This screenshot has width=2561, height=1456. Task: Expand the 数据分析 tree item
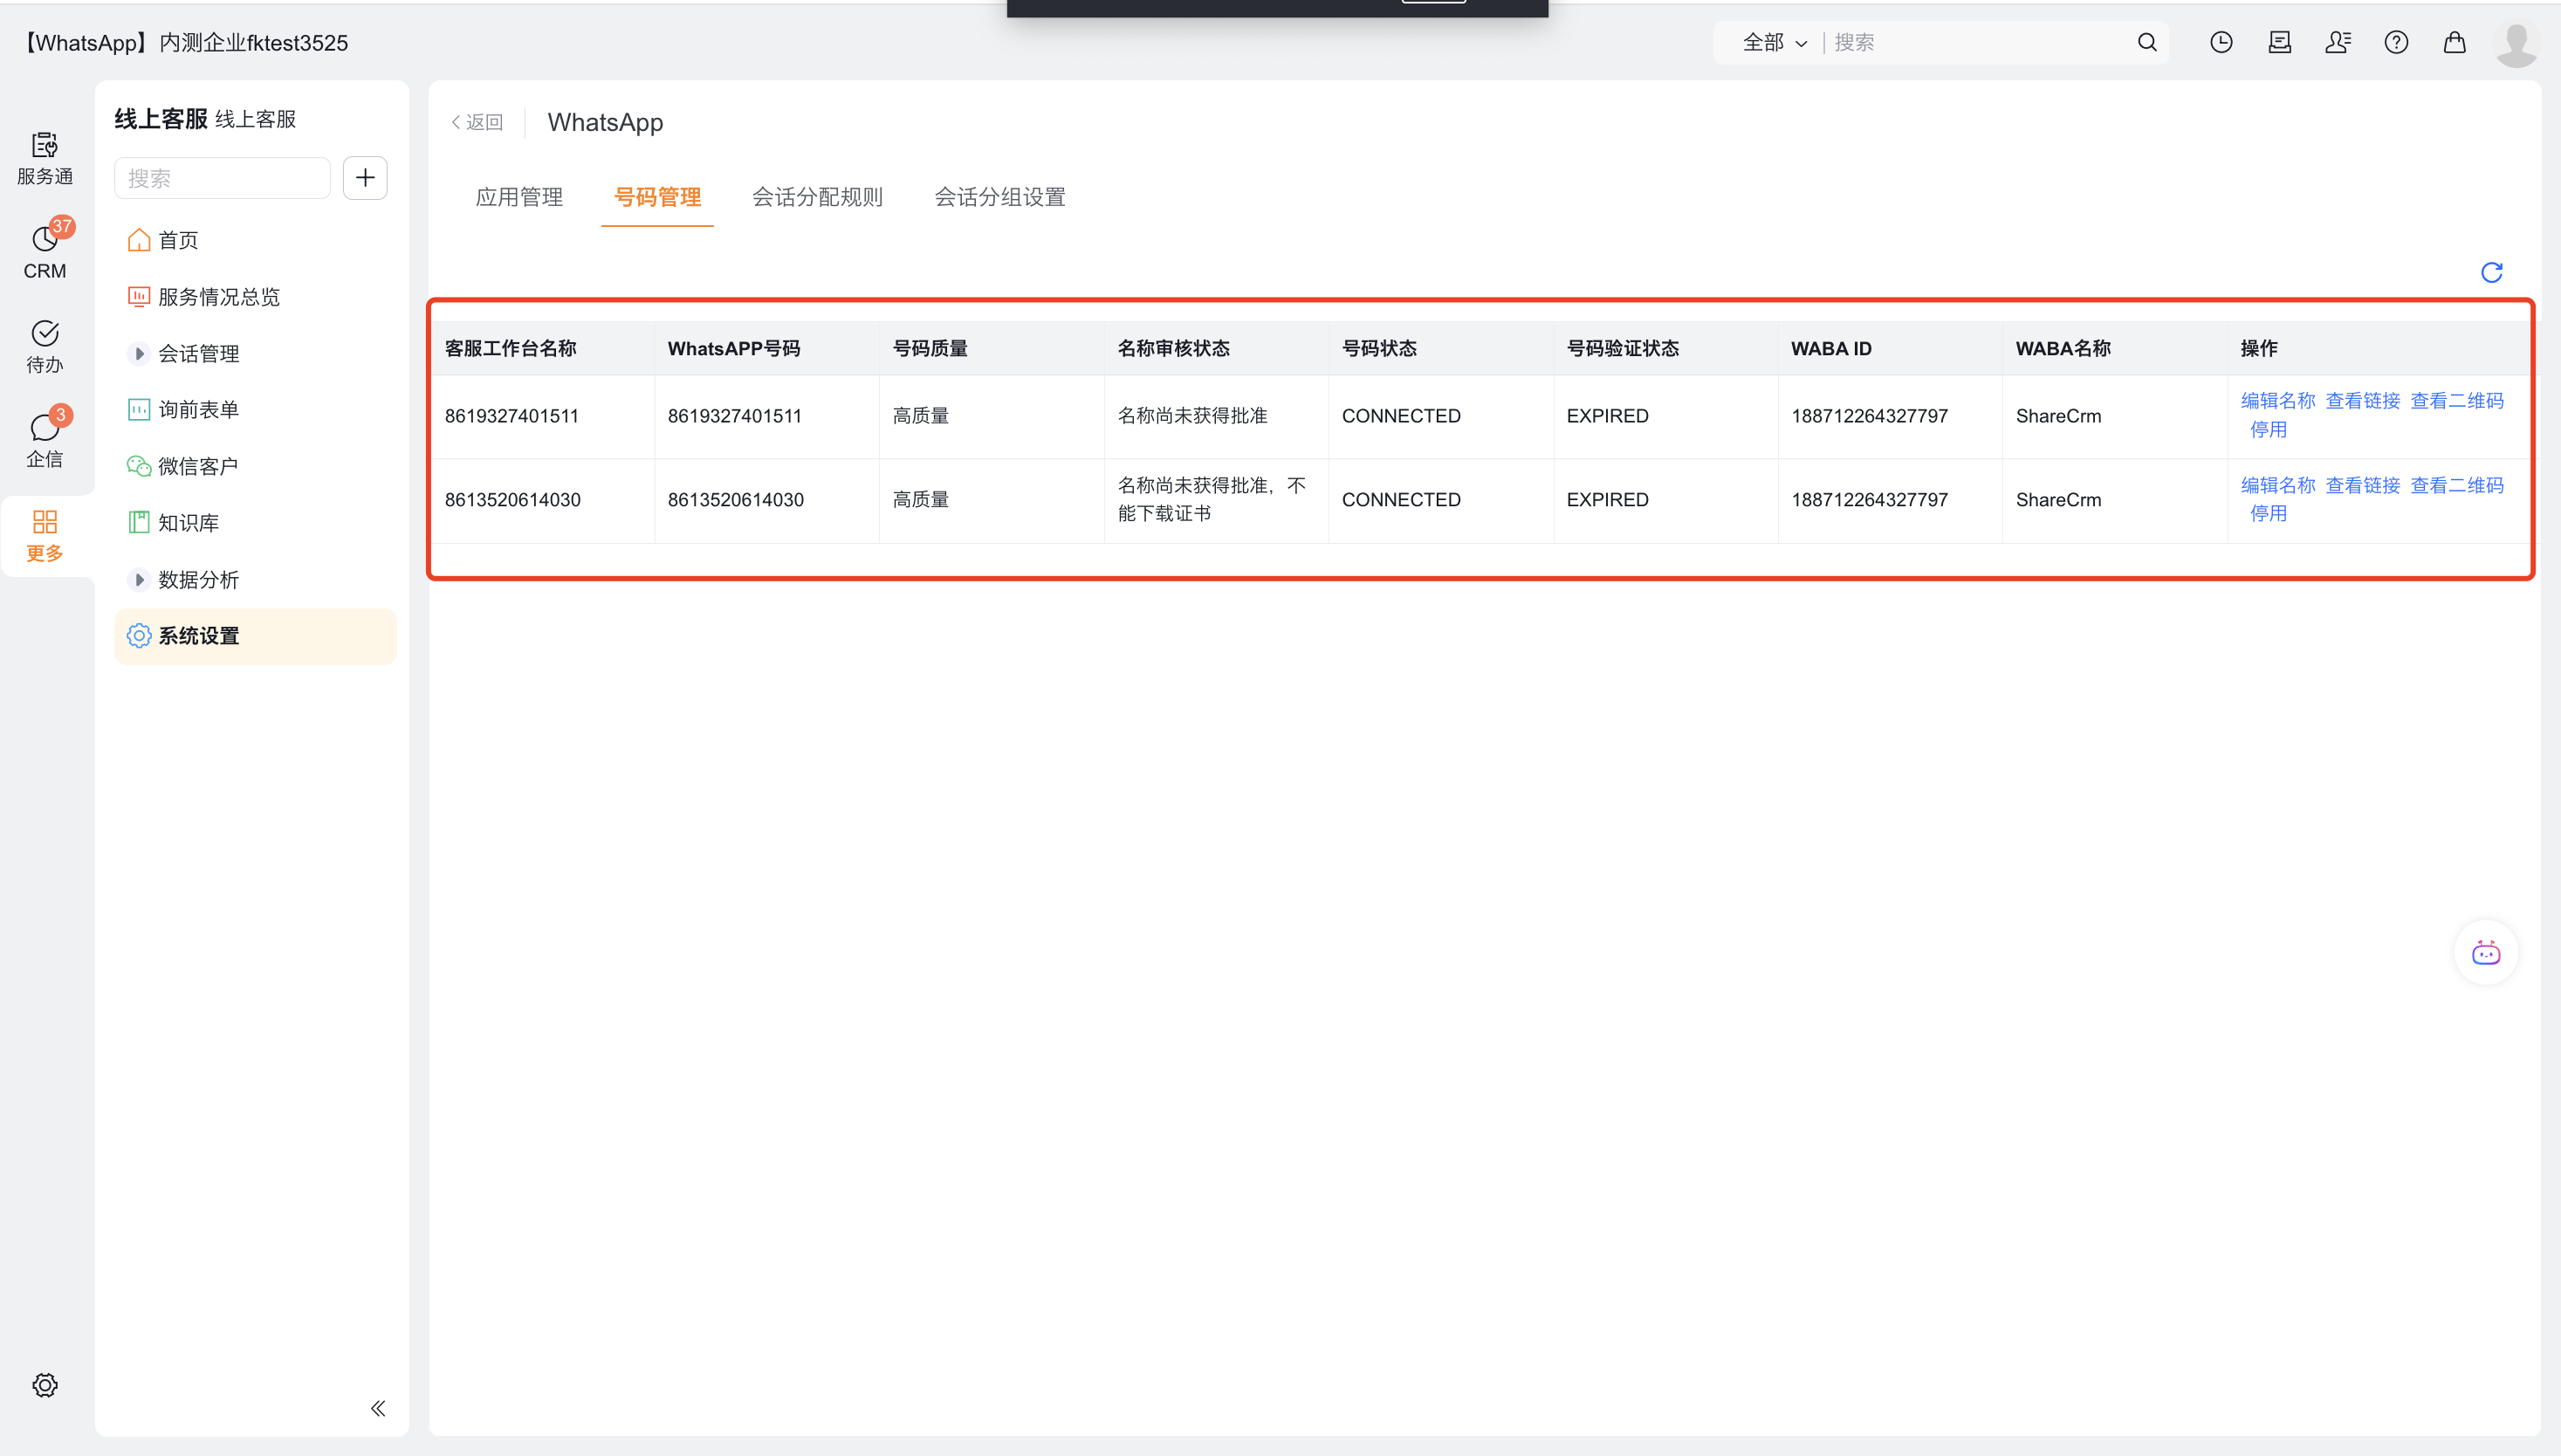click(139, 580)
